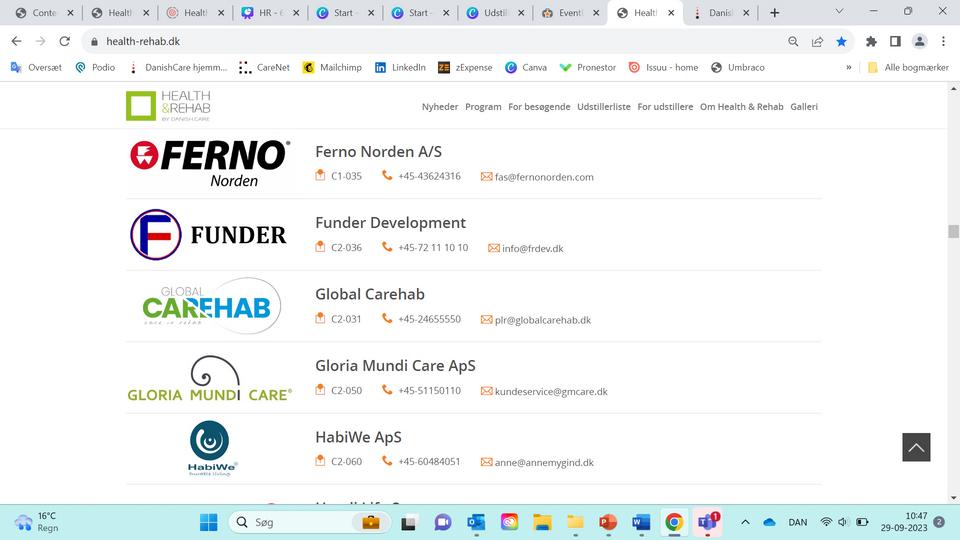Open the CareNet bookmark

click(264, 67)
